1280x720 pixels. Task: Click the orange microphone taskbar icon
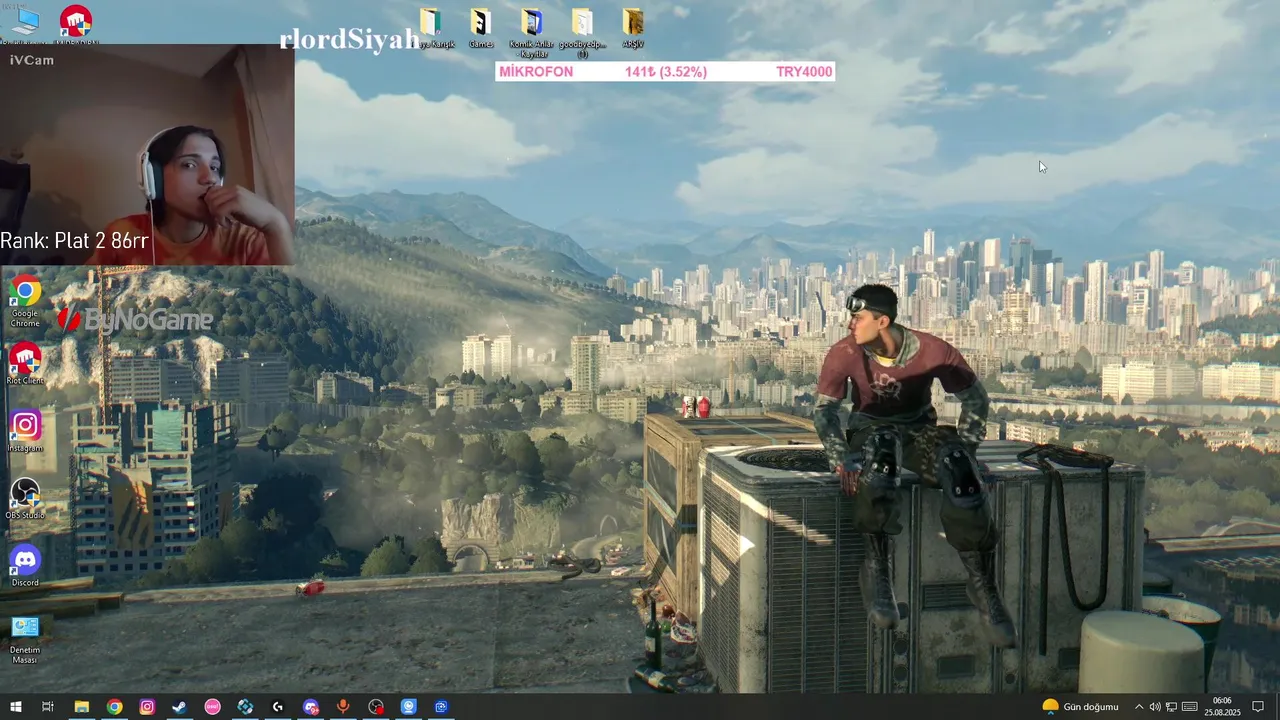coord(343,707)
